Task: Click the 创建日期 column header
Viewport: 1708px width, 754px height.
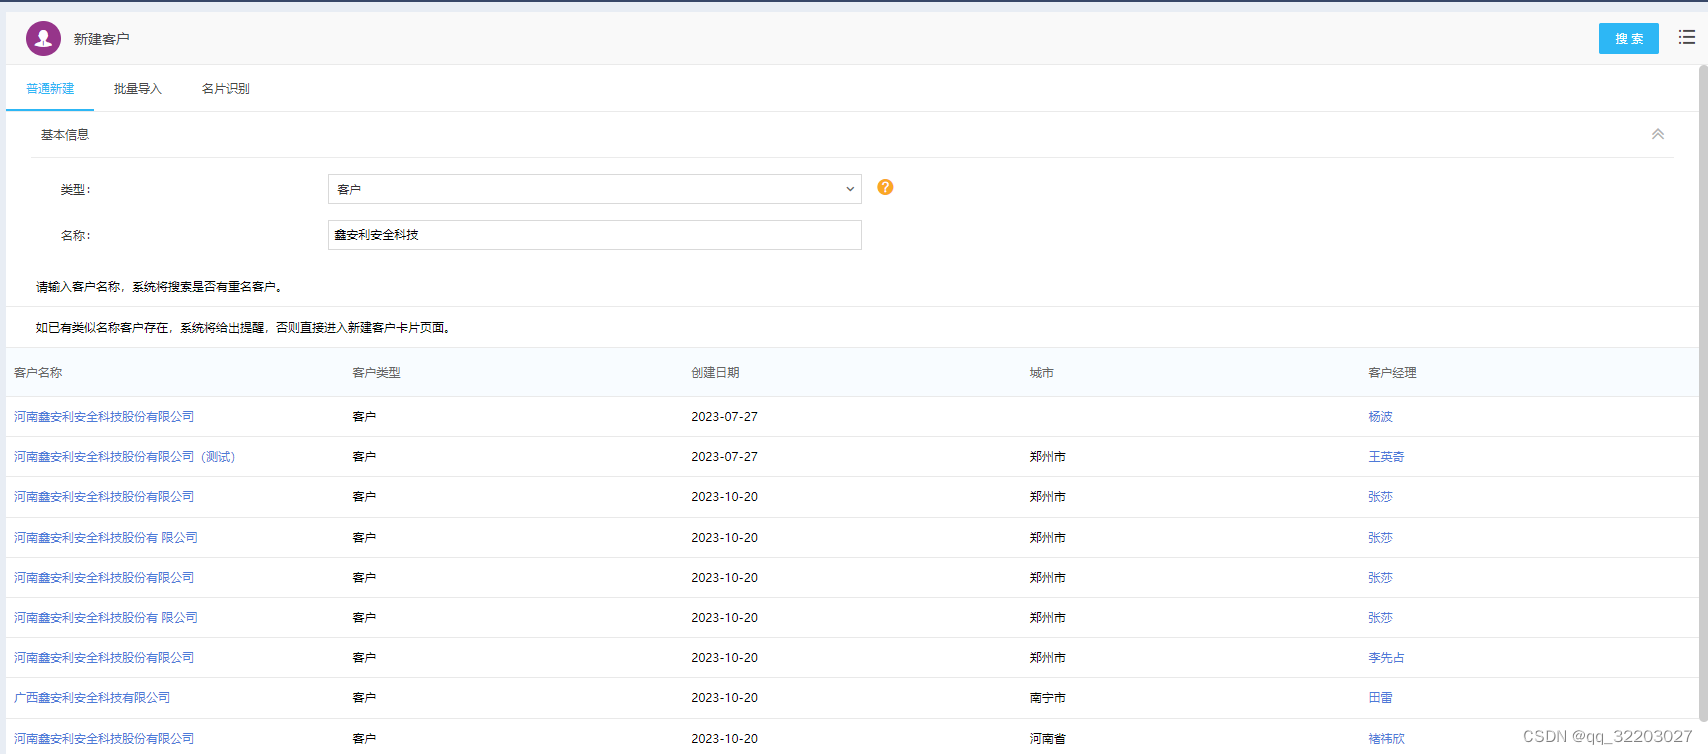Action: coord(715,372)
